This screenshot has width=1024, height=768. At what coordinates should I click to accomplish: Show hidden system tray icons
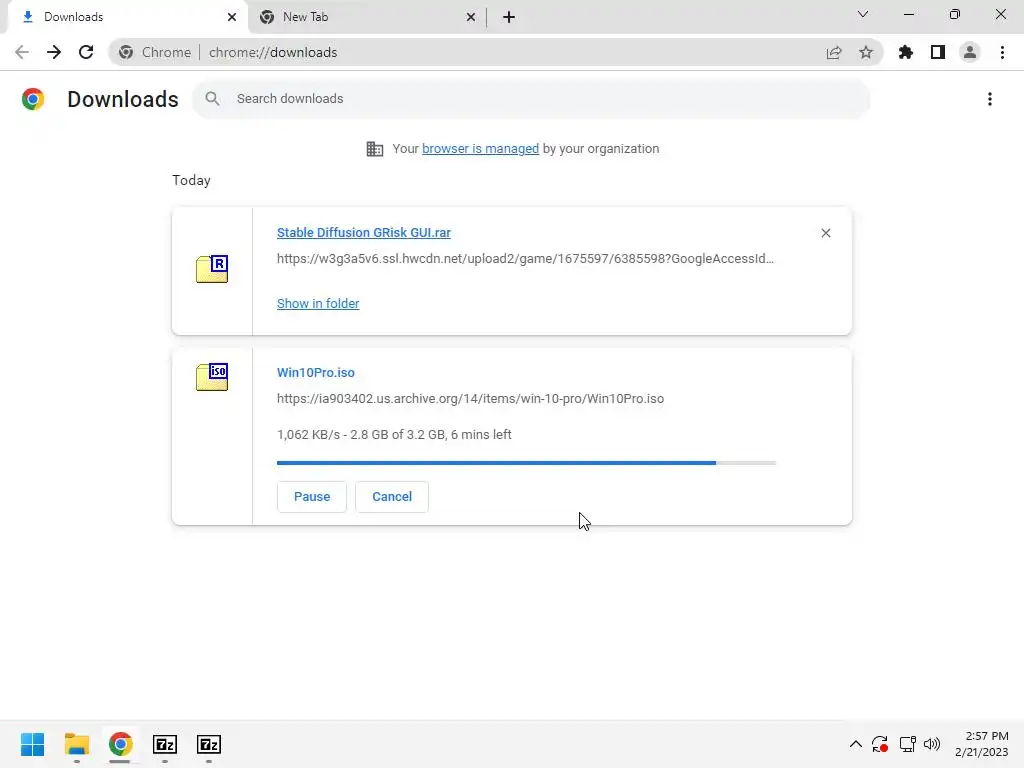coord(856,744)
